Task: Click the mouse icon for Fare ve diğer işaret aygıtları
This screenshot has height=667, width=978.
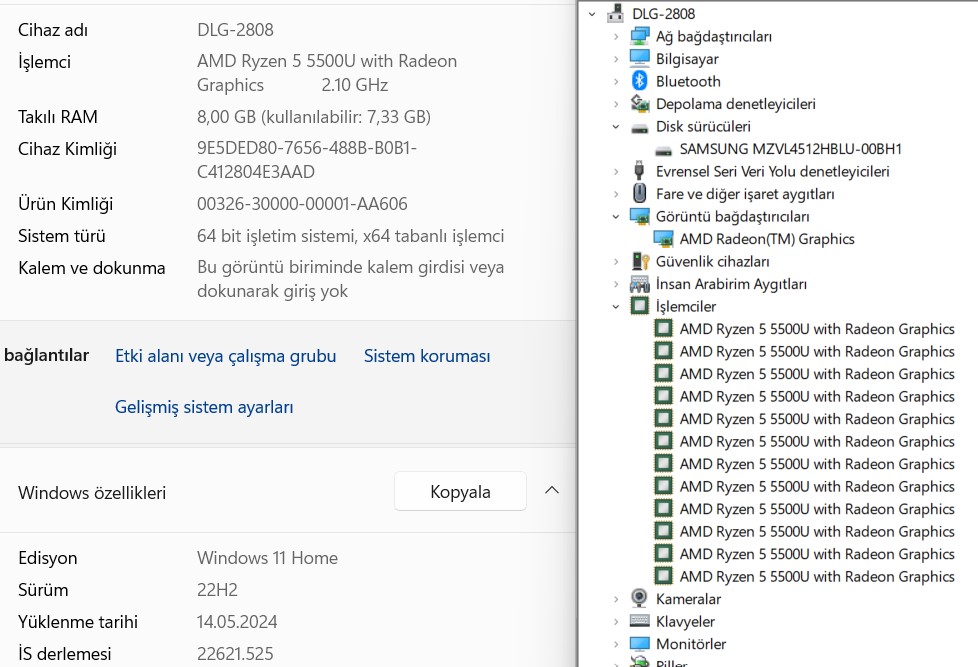Action: (639, 193)
